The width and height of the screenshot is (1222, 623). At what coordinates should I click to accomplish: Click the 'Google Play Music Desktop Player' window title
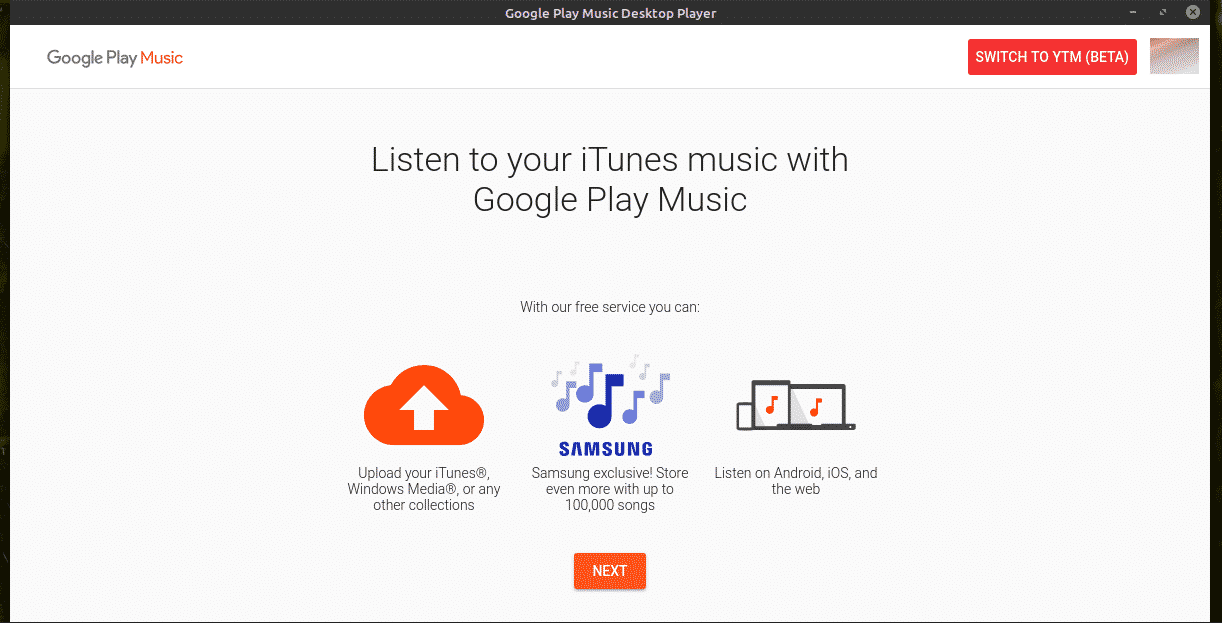click(x=611, y=13)
